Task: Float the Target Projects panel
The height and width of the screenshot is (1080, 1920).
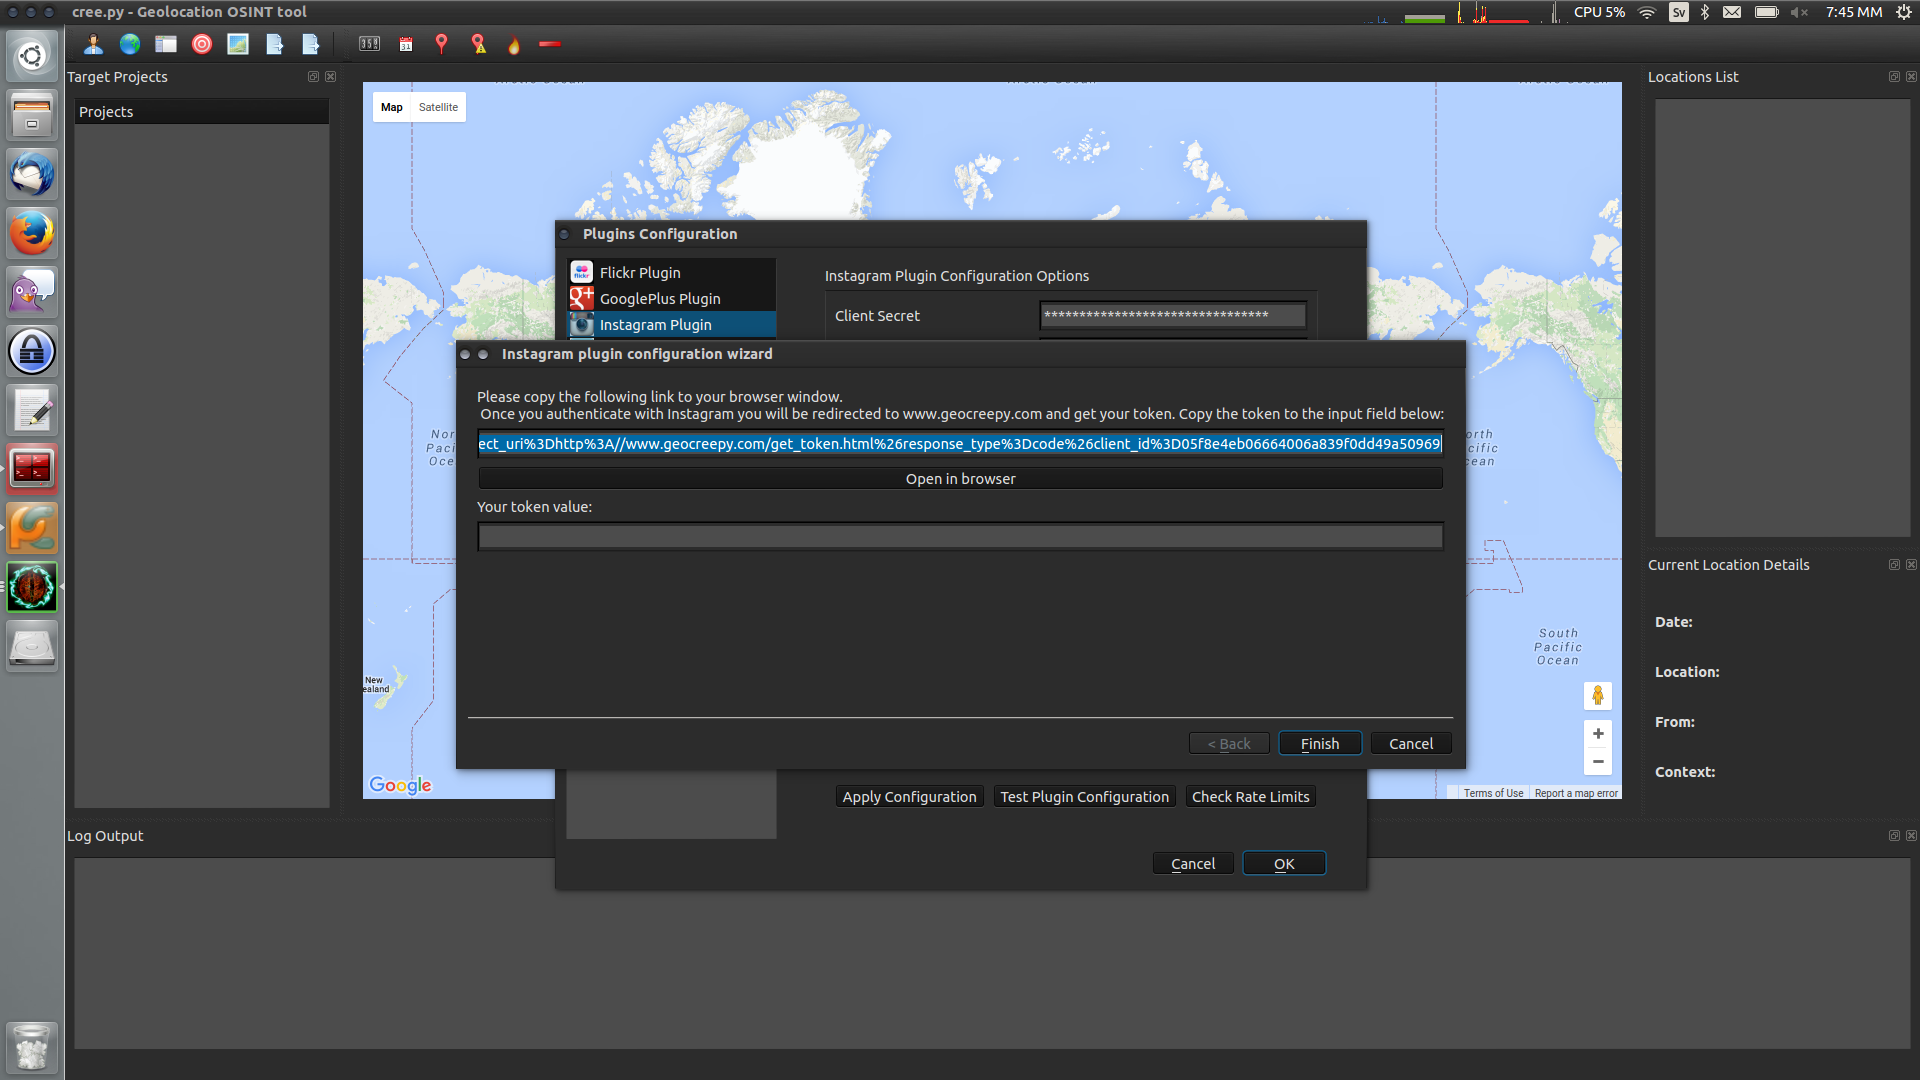Action: (313, 76)
